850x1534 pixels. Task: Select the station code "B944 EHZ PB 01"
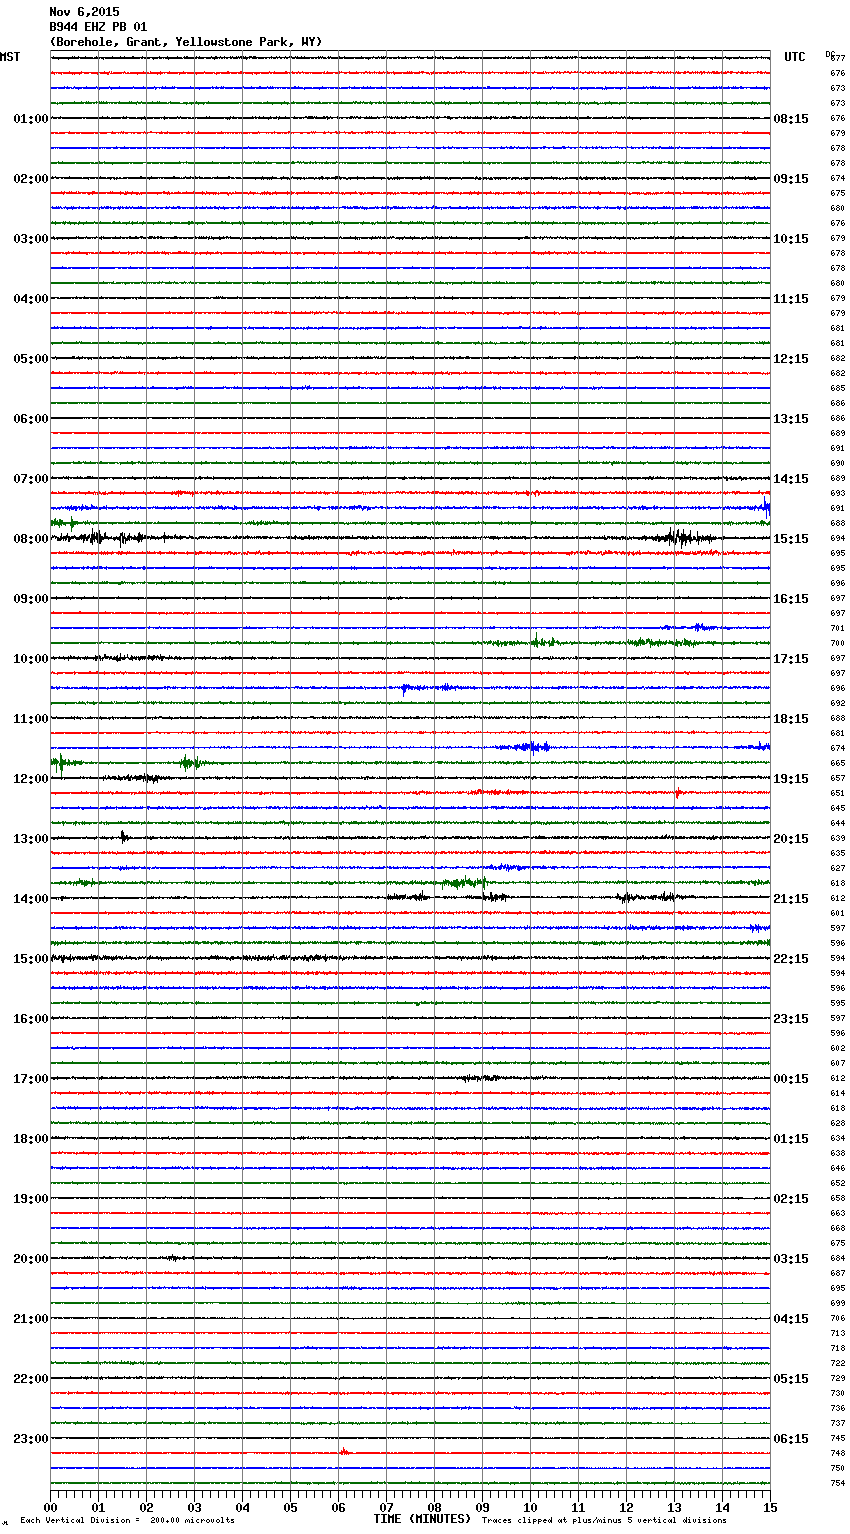[x=98, y=27]
